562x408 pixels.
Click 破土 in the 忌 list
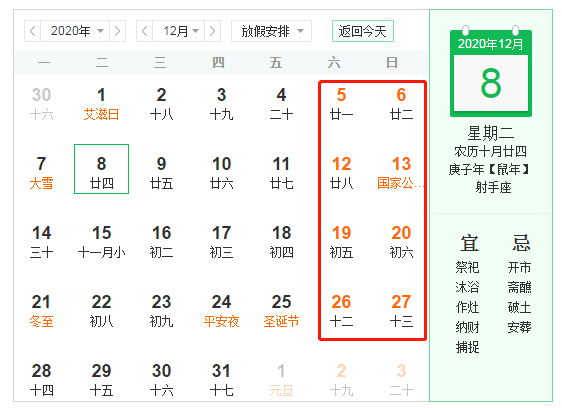(519, 307)
